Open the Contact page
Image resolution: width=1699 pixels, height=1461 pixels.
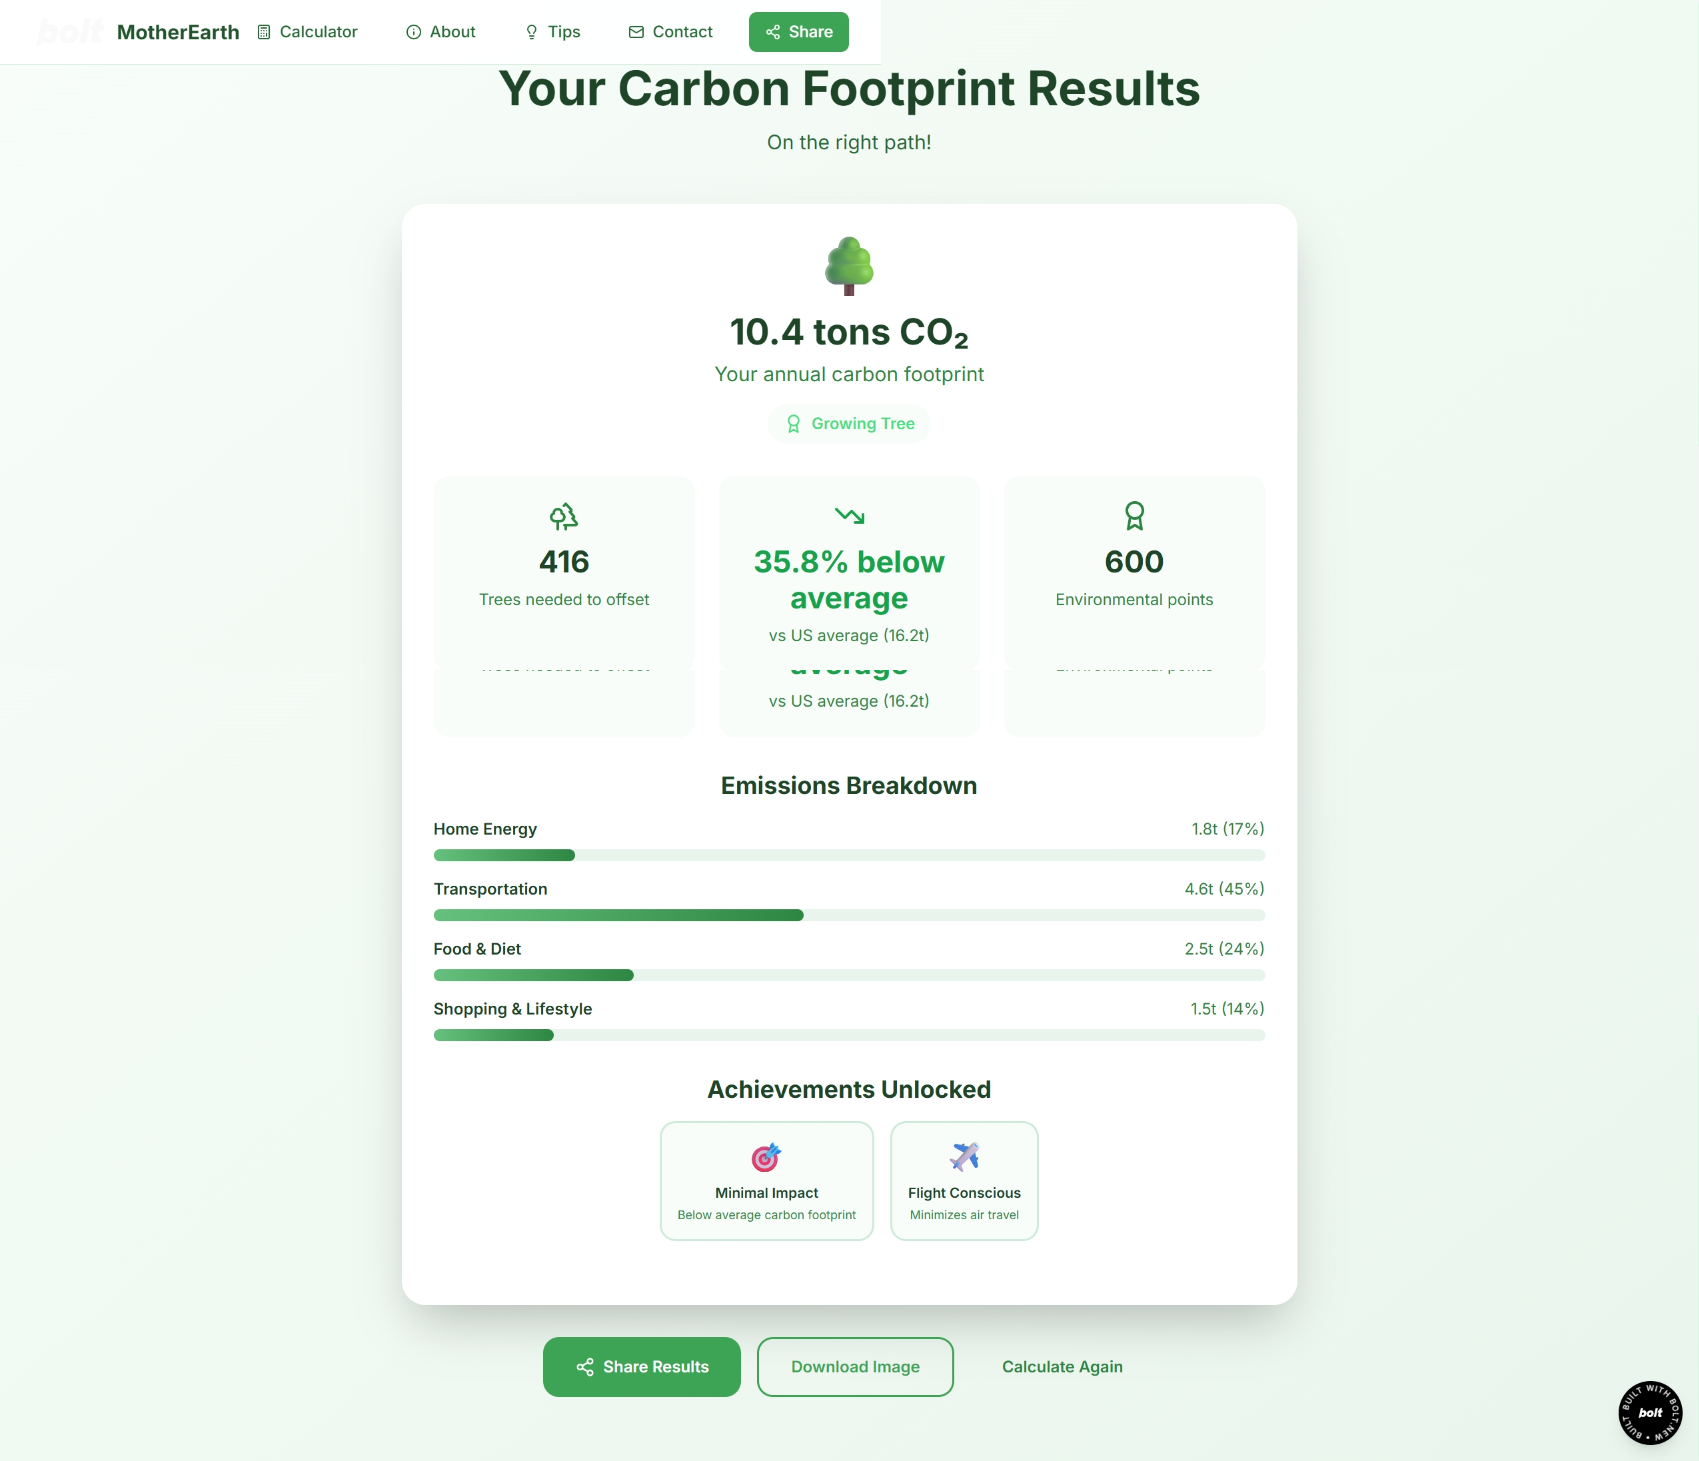(x=671, y=32)
